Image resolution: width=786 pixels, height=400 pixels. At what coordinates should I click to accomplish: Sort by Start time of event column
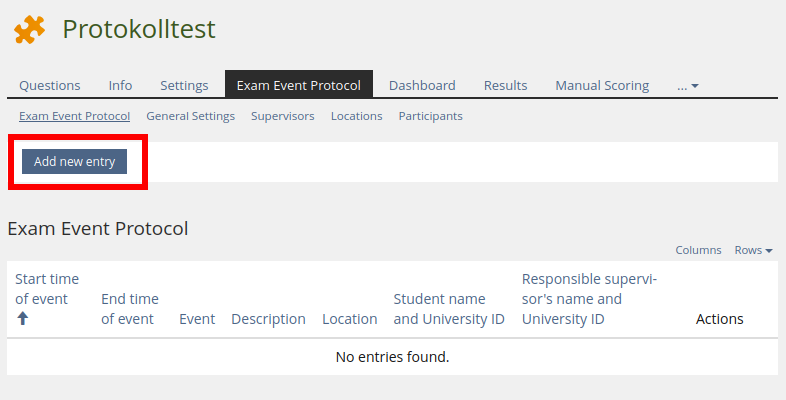pos(46,288)
